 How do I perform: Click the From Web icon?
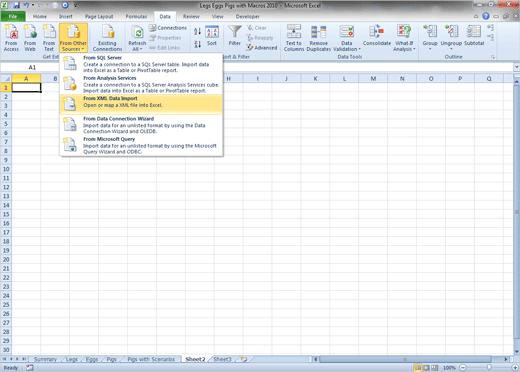point(30,38)
